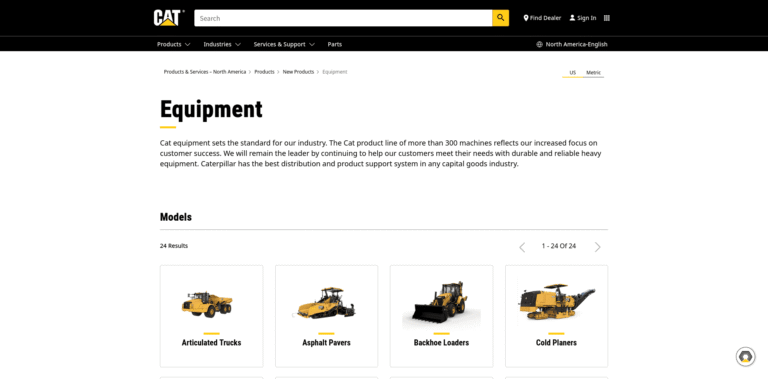Open the apps grid icon in header
The width and height of the screenshot is (768, 379).
point(607,18)
